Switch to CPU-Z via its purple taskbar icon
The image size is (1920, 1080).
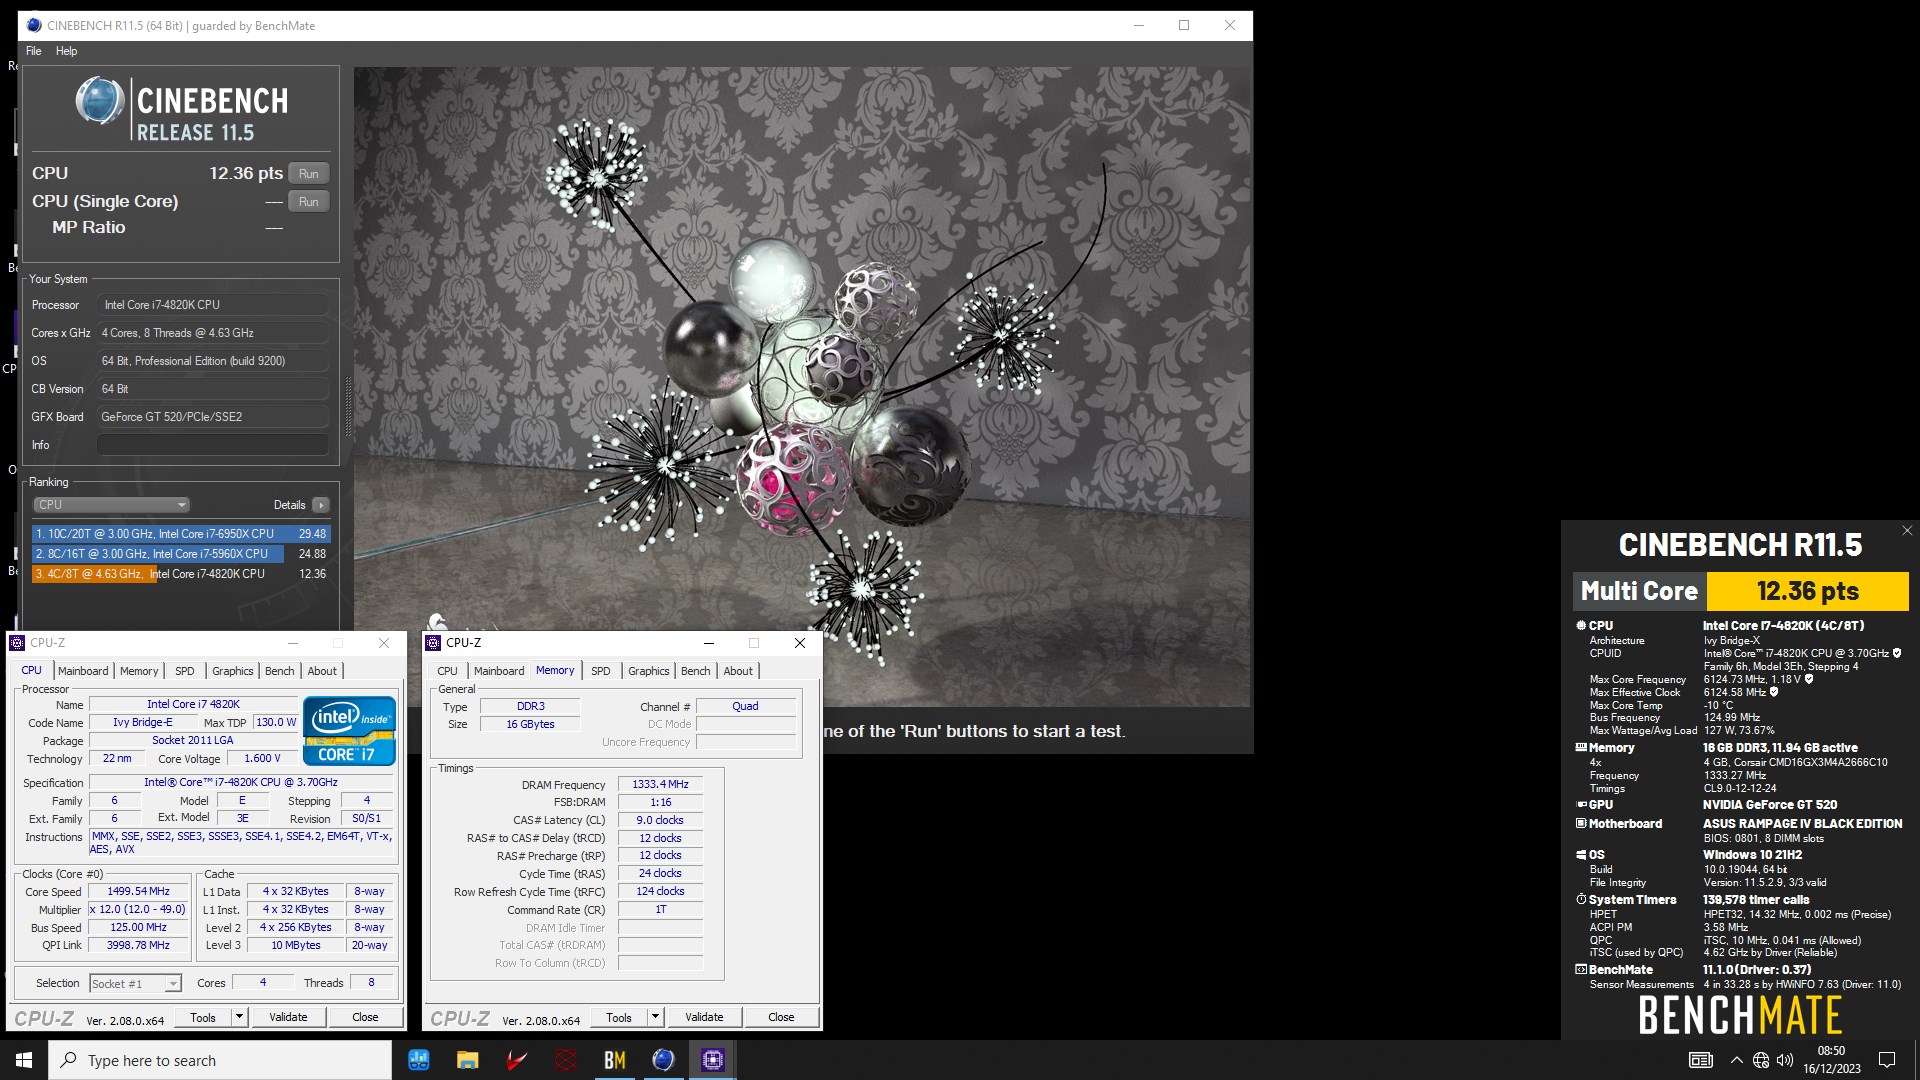tap(712, 1060)
